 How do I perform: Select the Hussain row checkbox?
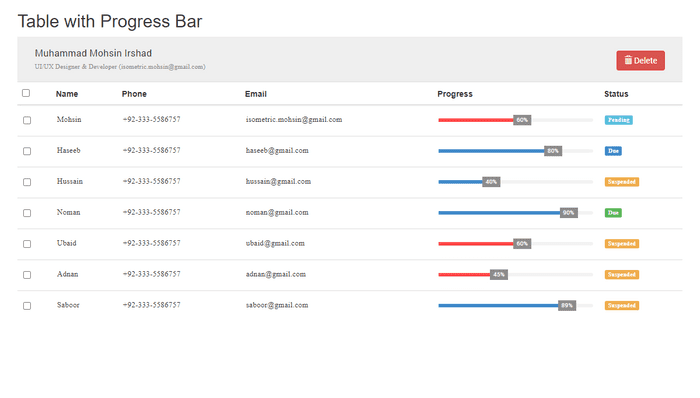[x=27, y=182]
